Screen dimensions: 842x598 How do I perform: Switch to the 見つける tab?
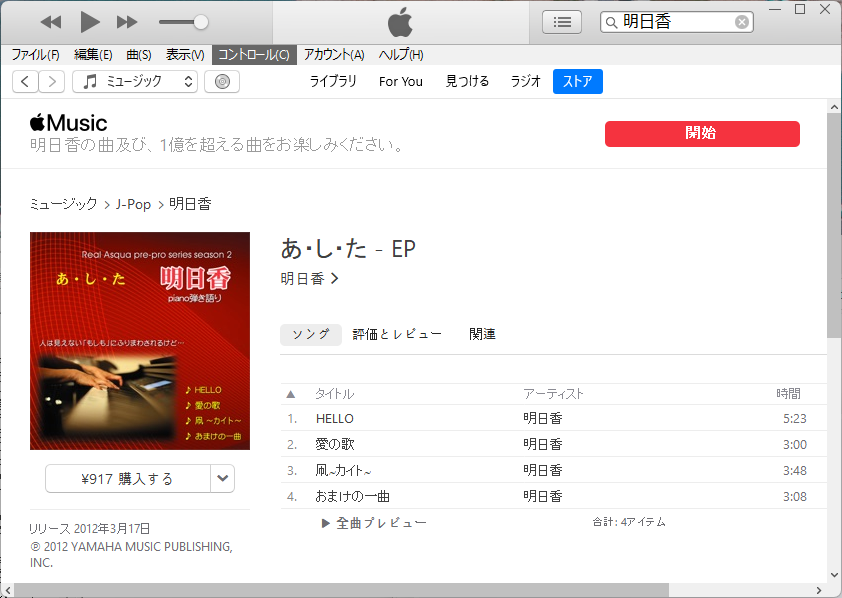pos(467,81)
